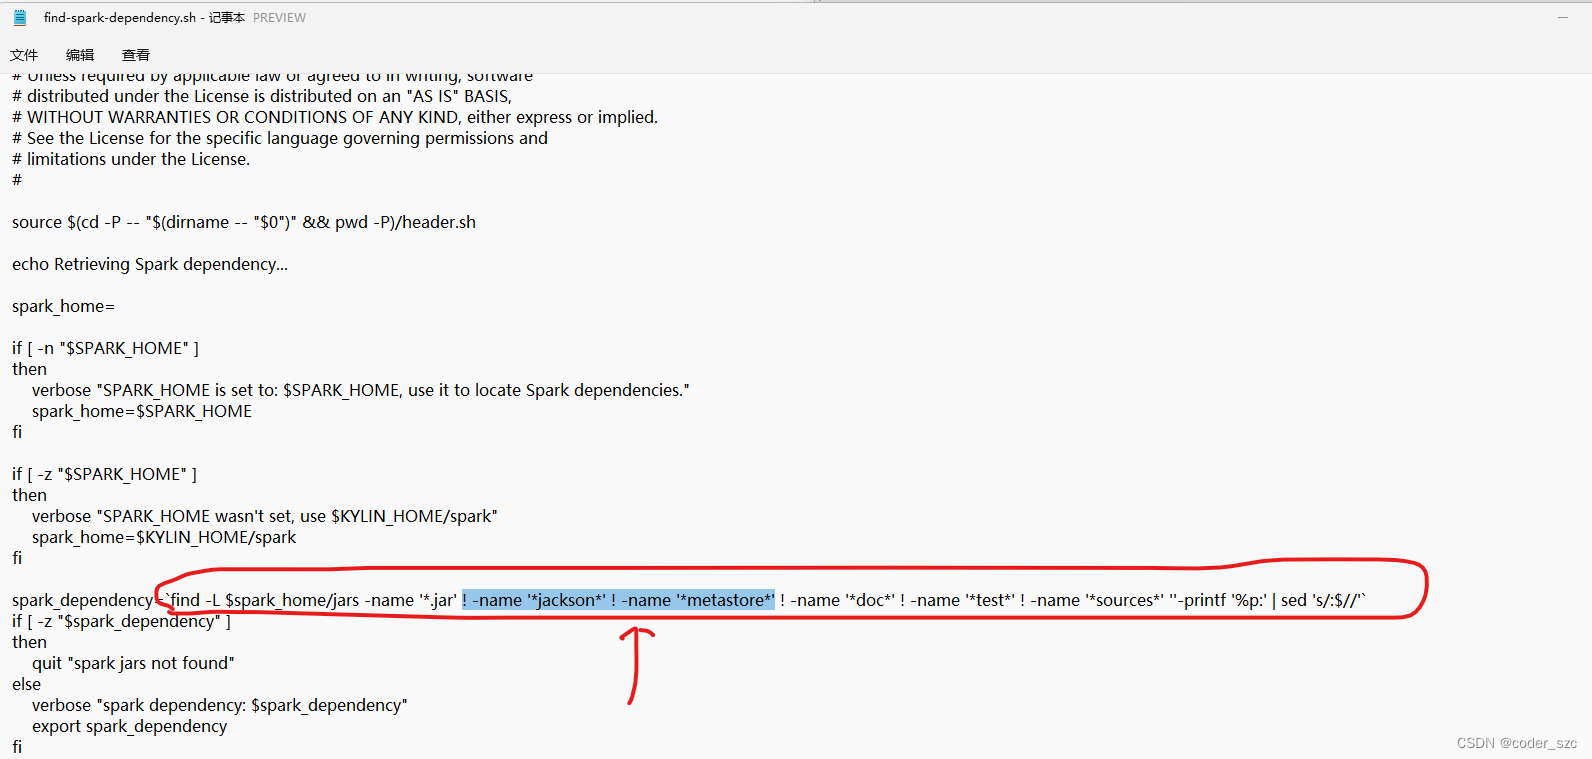The width and height of the screenshot is (1592, 759).
Task: Click the verbose 'SPARK_HOME is set to' line
Action: 361,390
